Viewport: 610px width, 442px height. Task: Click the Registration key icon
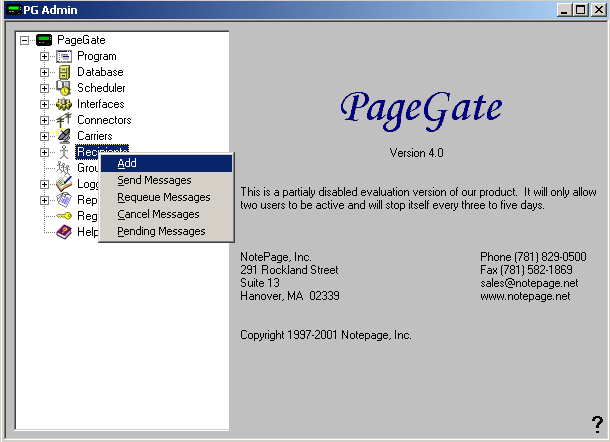pos(64,216)
